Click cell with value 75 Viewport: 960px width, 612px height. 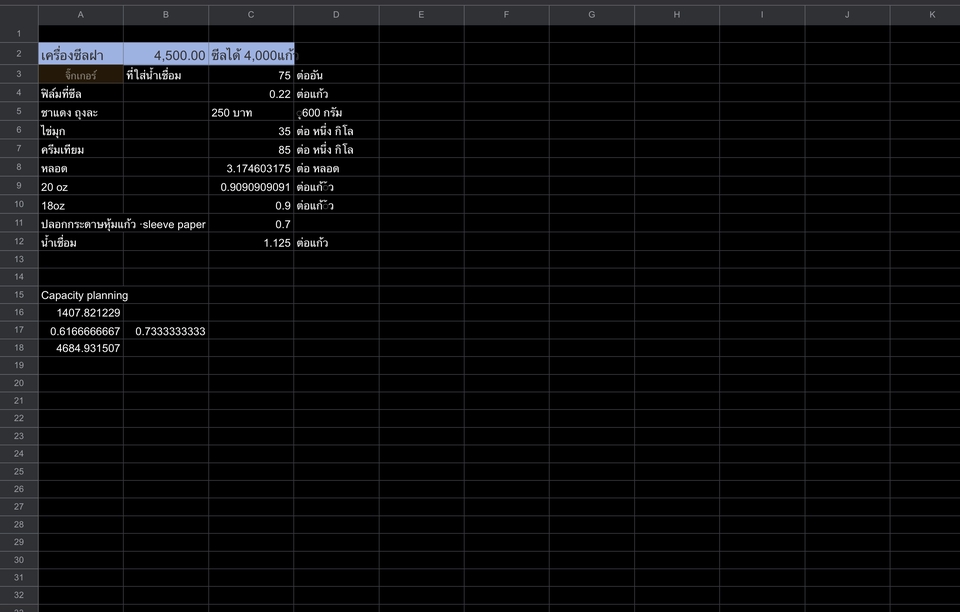tap(251, 75)
